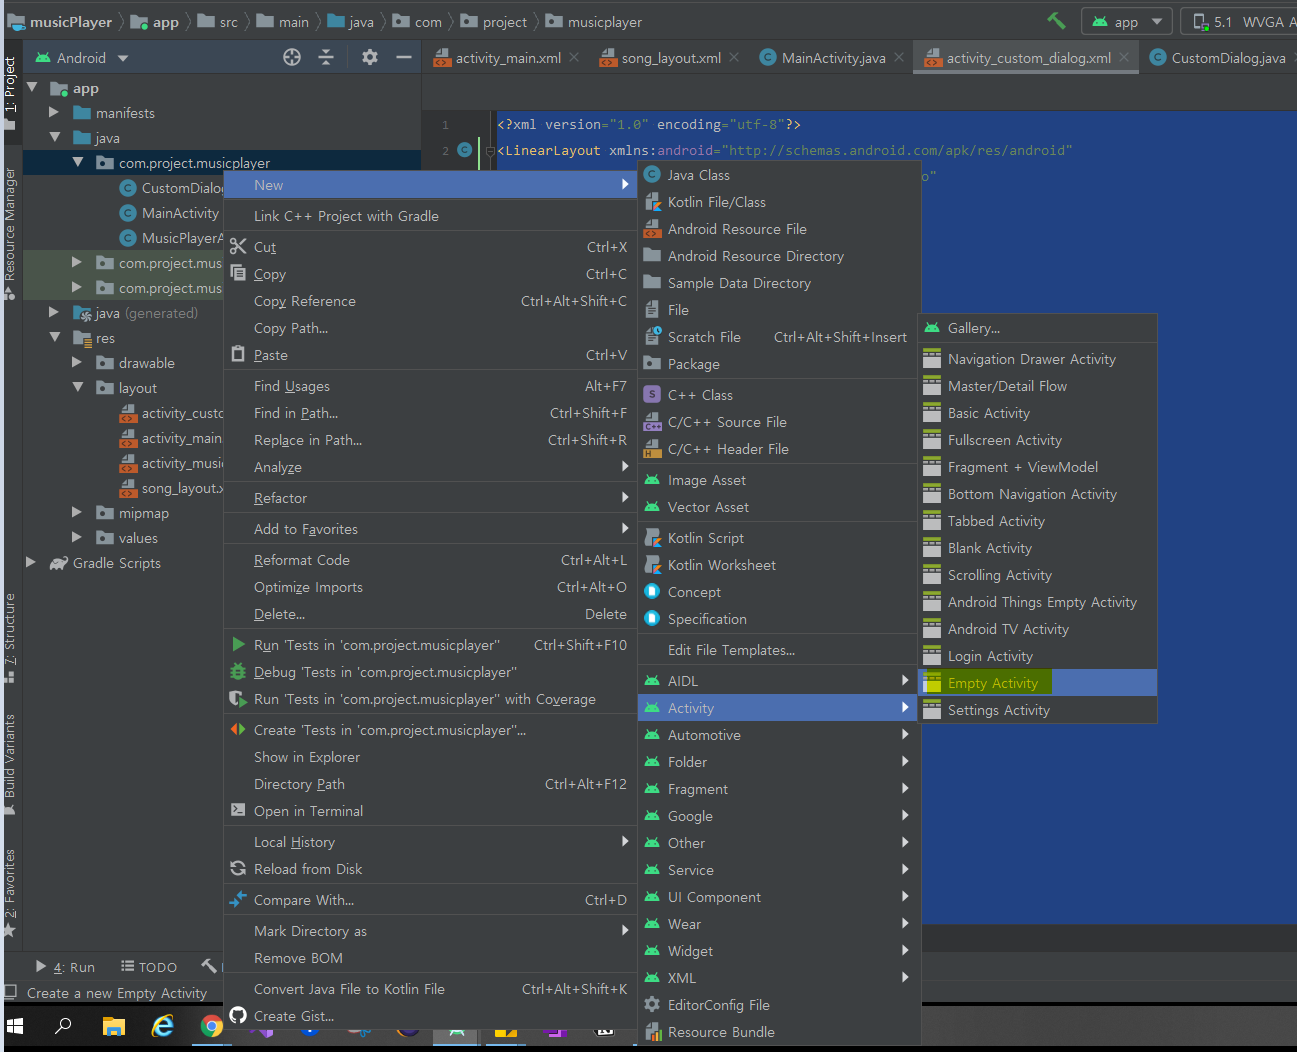
Task: Open the Activity submenu
Action: pyautogui.click(x=777, y=708)
